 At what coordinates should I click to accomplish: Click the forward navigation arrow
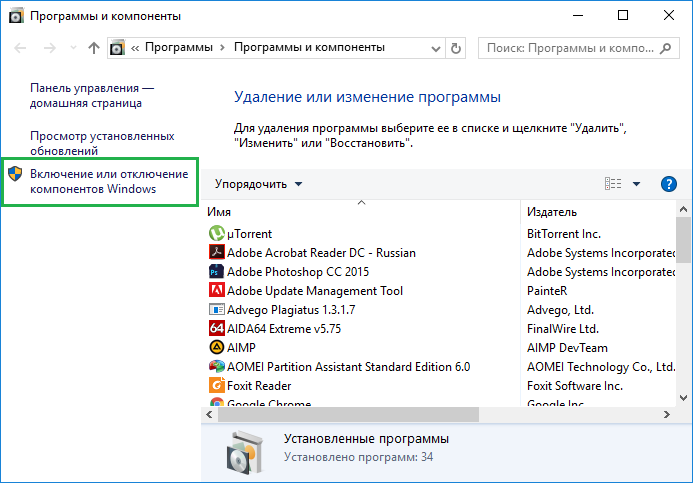pos(50,48)
